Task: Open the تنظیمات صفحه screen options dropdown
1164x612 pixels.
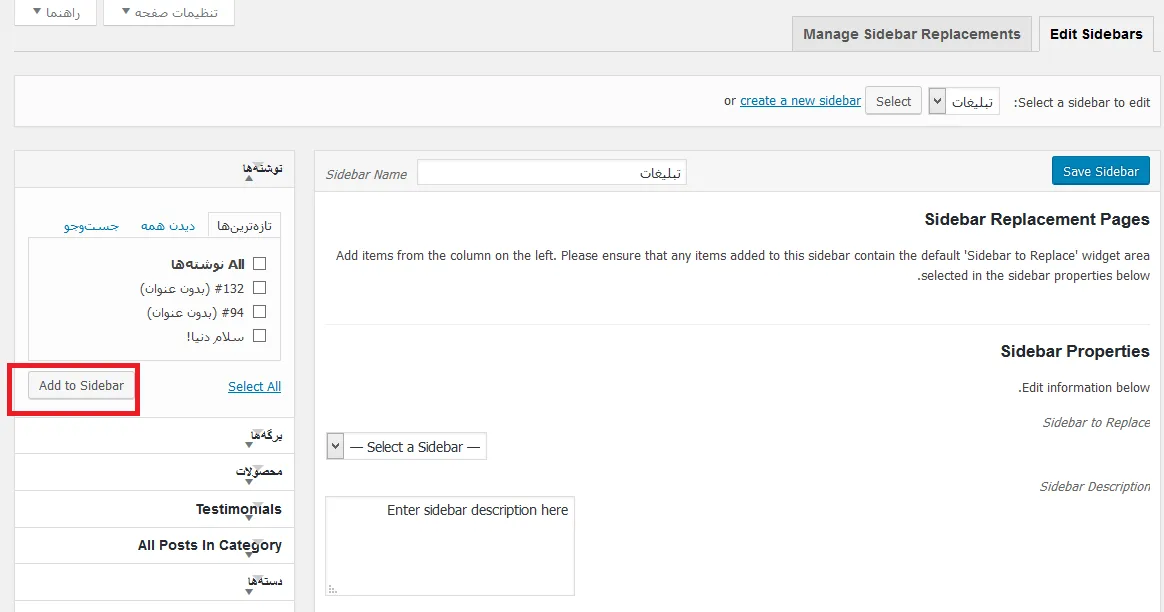Action: [x=169, y=13]
